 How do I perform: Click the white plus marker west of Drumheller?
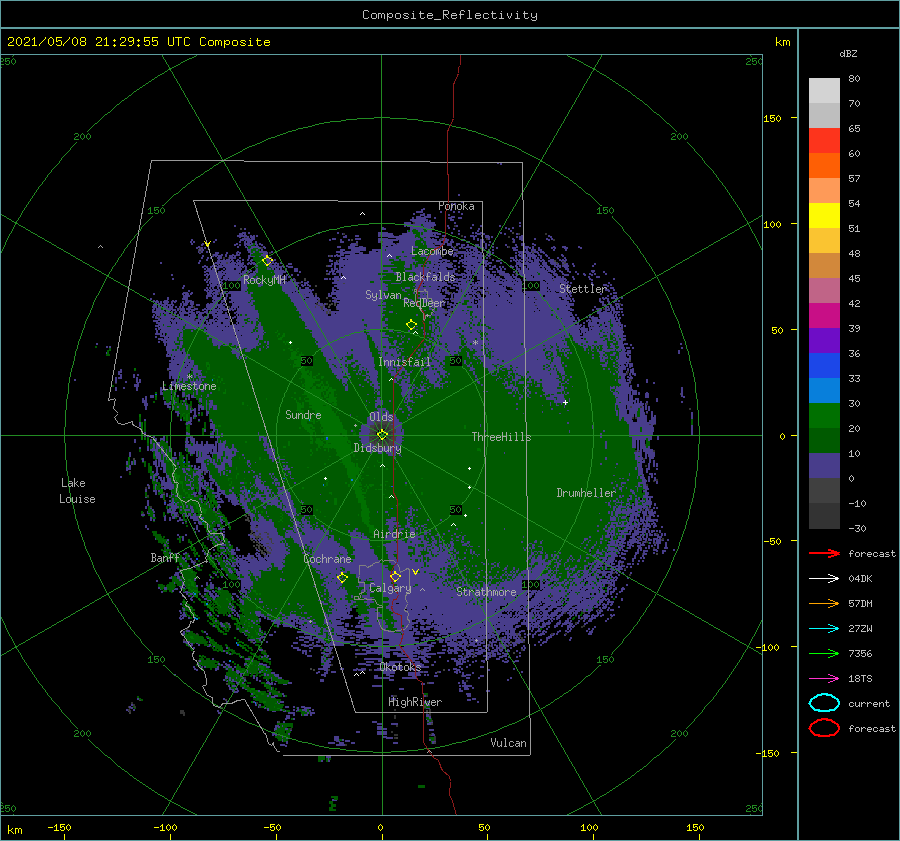tap(565, 402)
